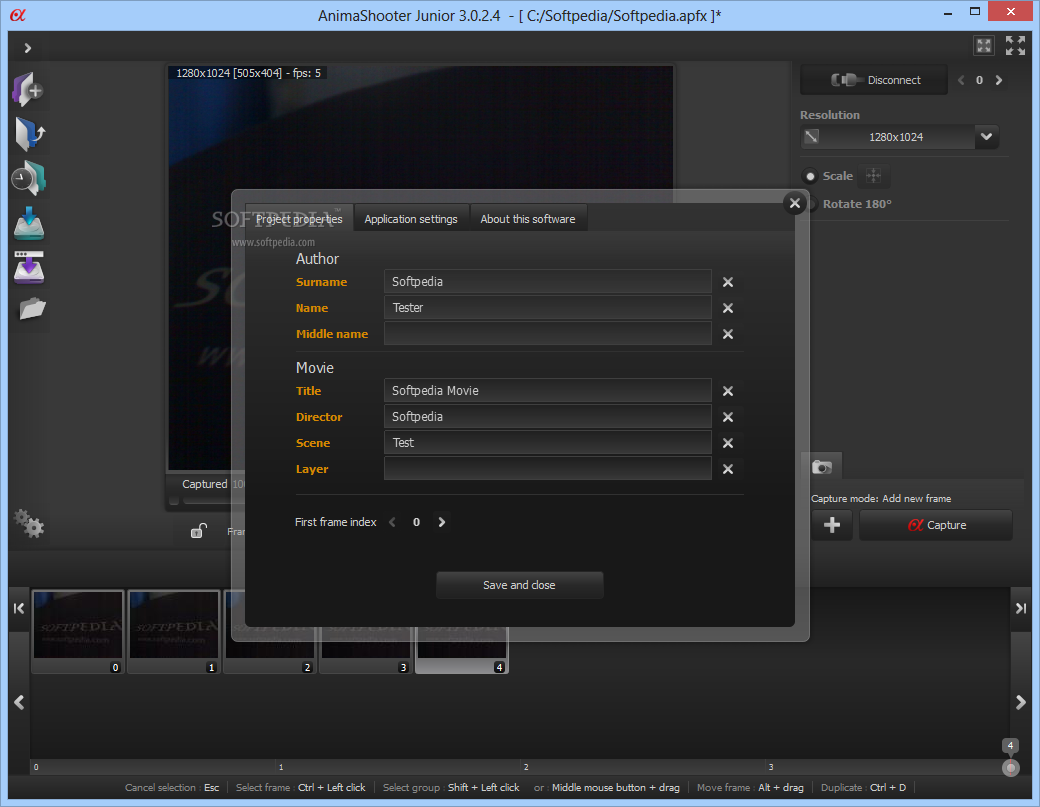Click the diagonal resize icon beside resolution
Image resolution: width=1040 pixels, height=807 pixels.
click(811, 137)
